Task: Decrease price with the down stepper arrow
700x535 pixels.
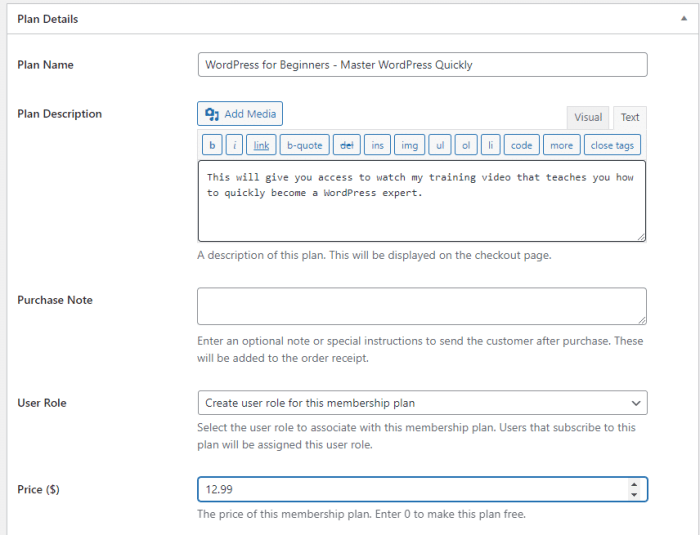Action: click(634, 494)
